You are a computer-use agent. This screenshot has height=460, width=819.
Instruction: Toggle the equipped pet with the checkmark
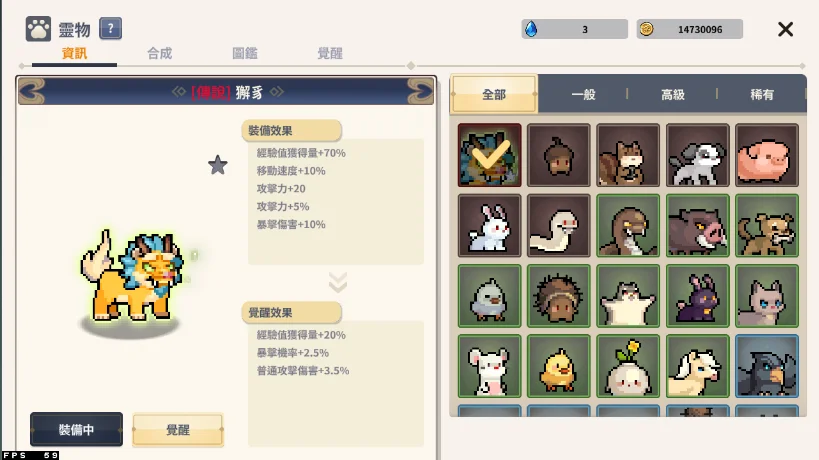click(x=489, y=155)
